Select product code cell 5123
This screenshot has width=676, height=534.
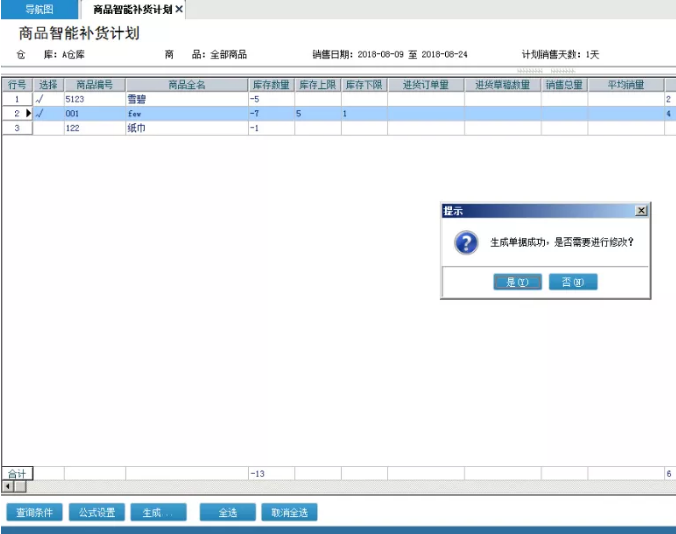[95, 99]
